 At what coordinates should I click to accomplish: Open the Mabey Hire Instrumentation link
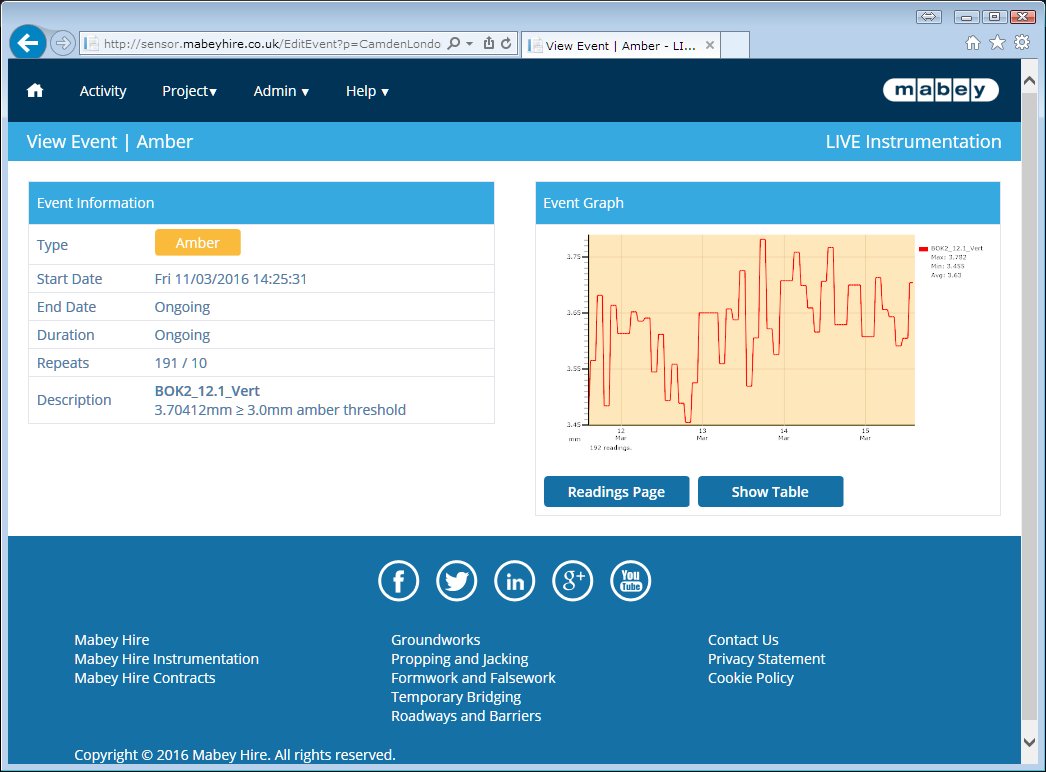tap(166, 659)
